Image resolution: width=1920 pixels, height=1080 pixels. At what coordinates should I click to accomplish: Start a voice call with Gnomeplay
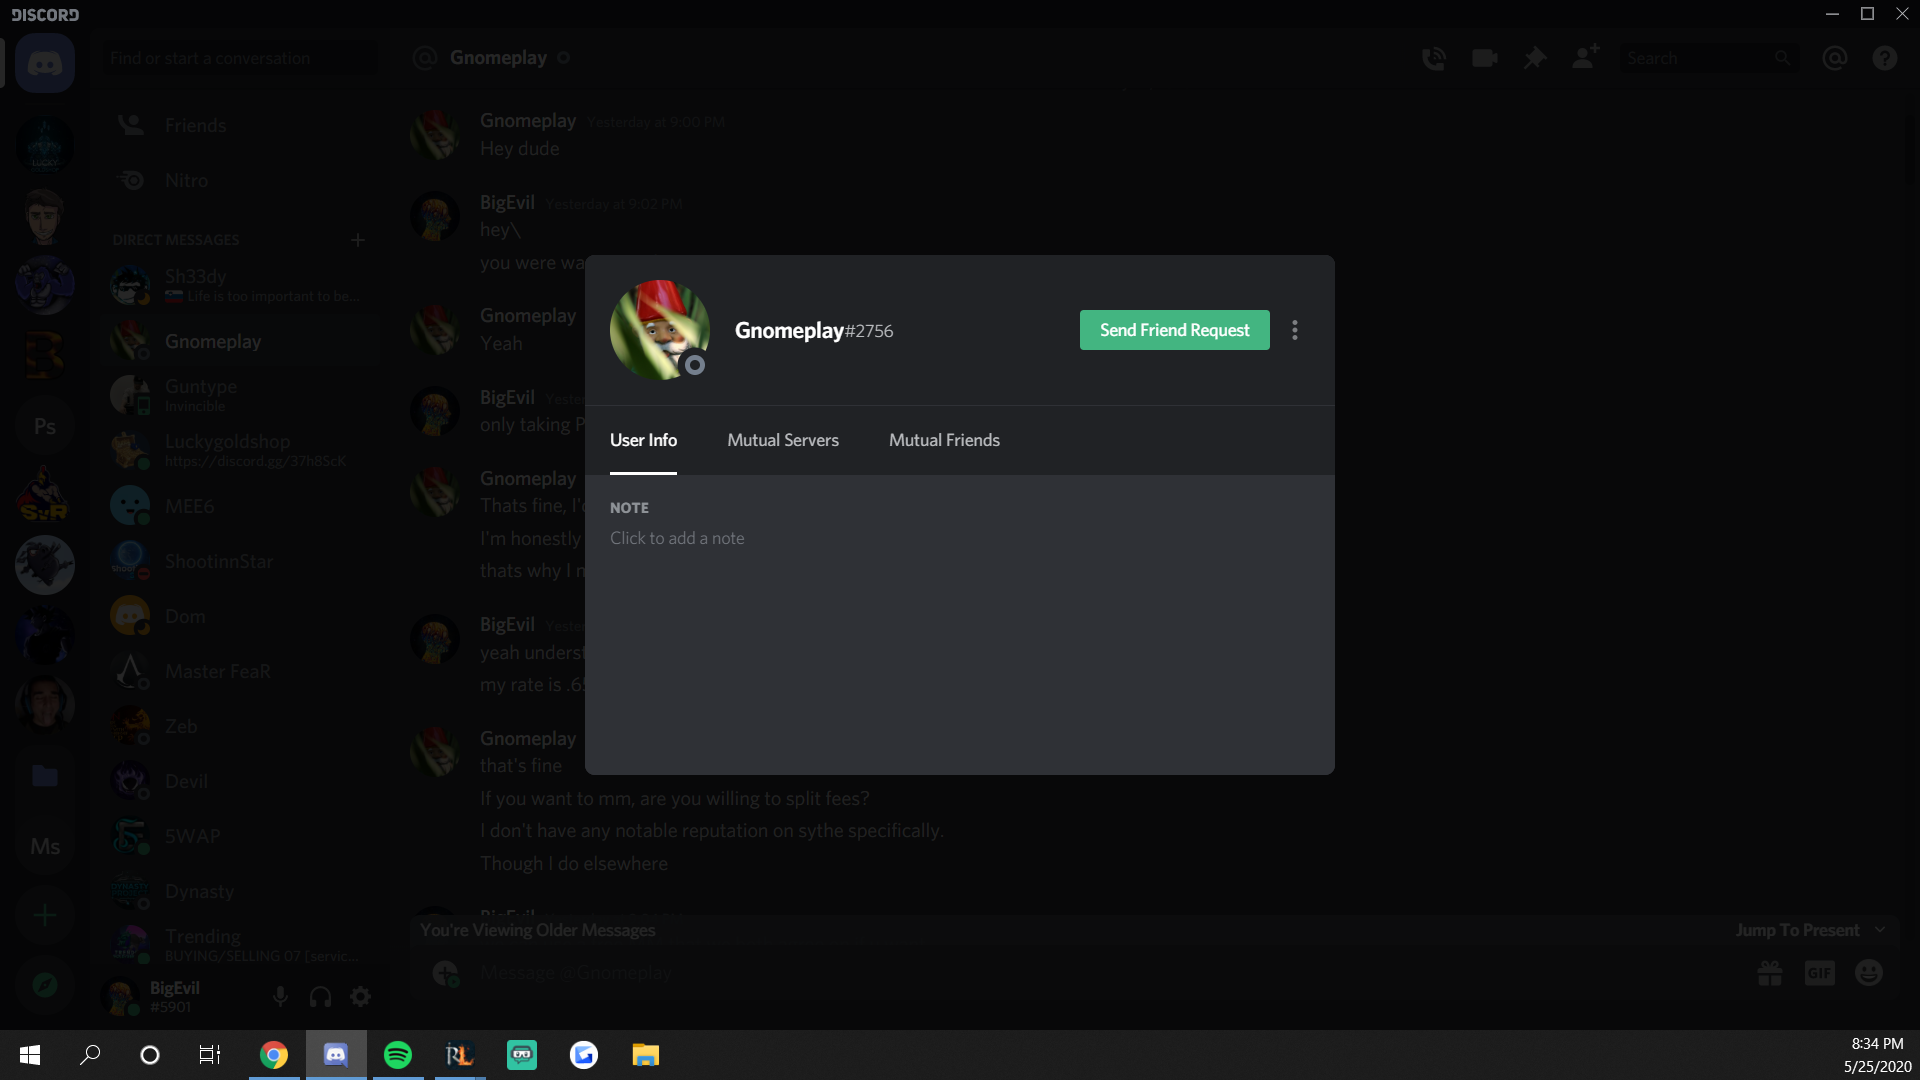pyautogui.click(x=1433, y=59)
